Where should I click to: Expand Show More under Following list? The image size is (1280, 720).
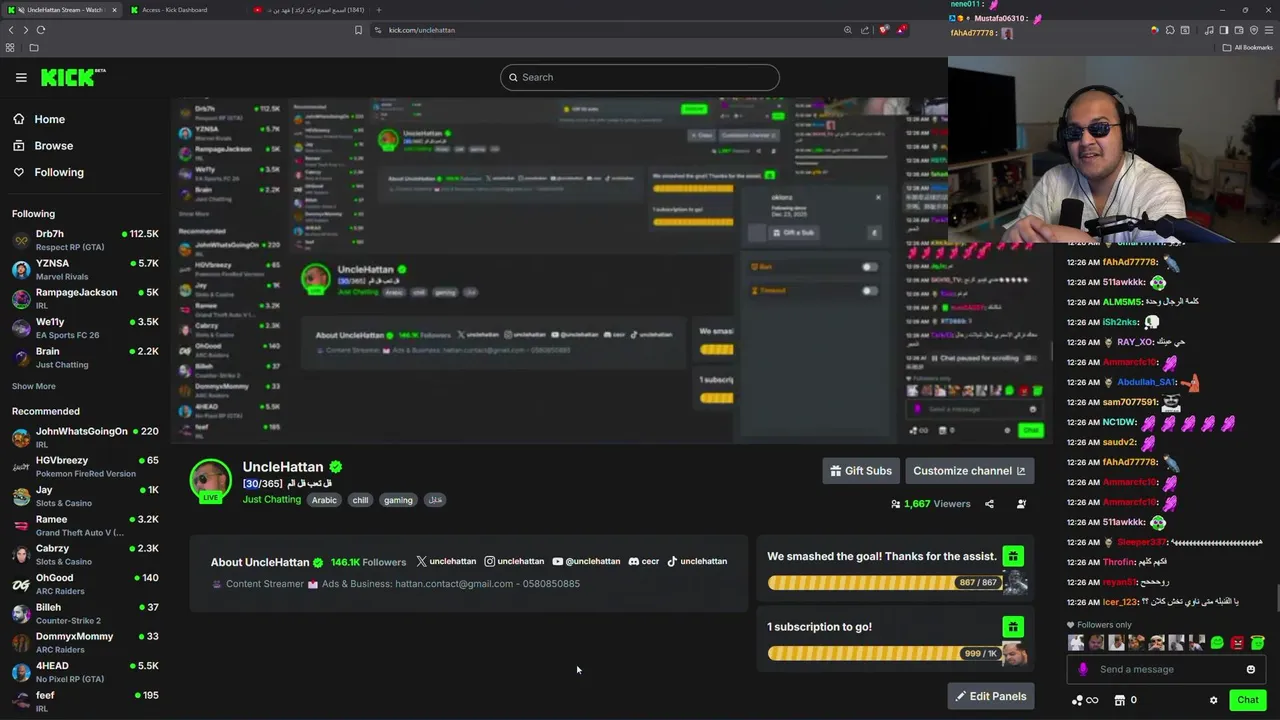tap(34, 386)
